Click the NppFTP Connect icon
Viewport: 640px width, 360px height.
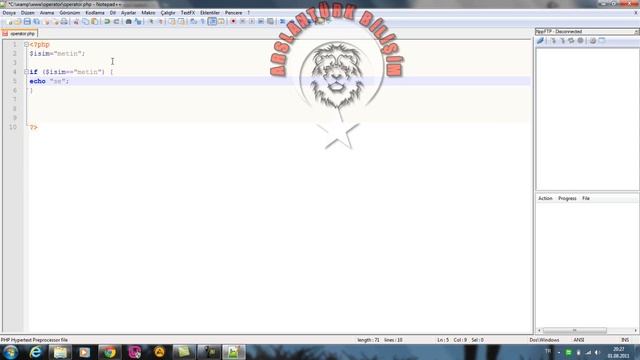point(540,41)
